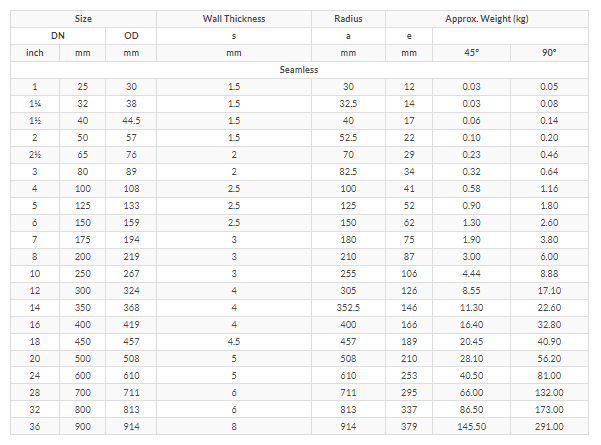Select the Seamless section heading row
Image resolution: width=601 pixels, height=445 pixels.
(299, 70)
